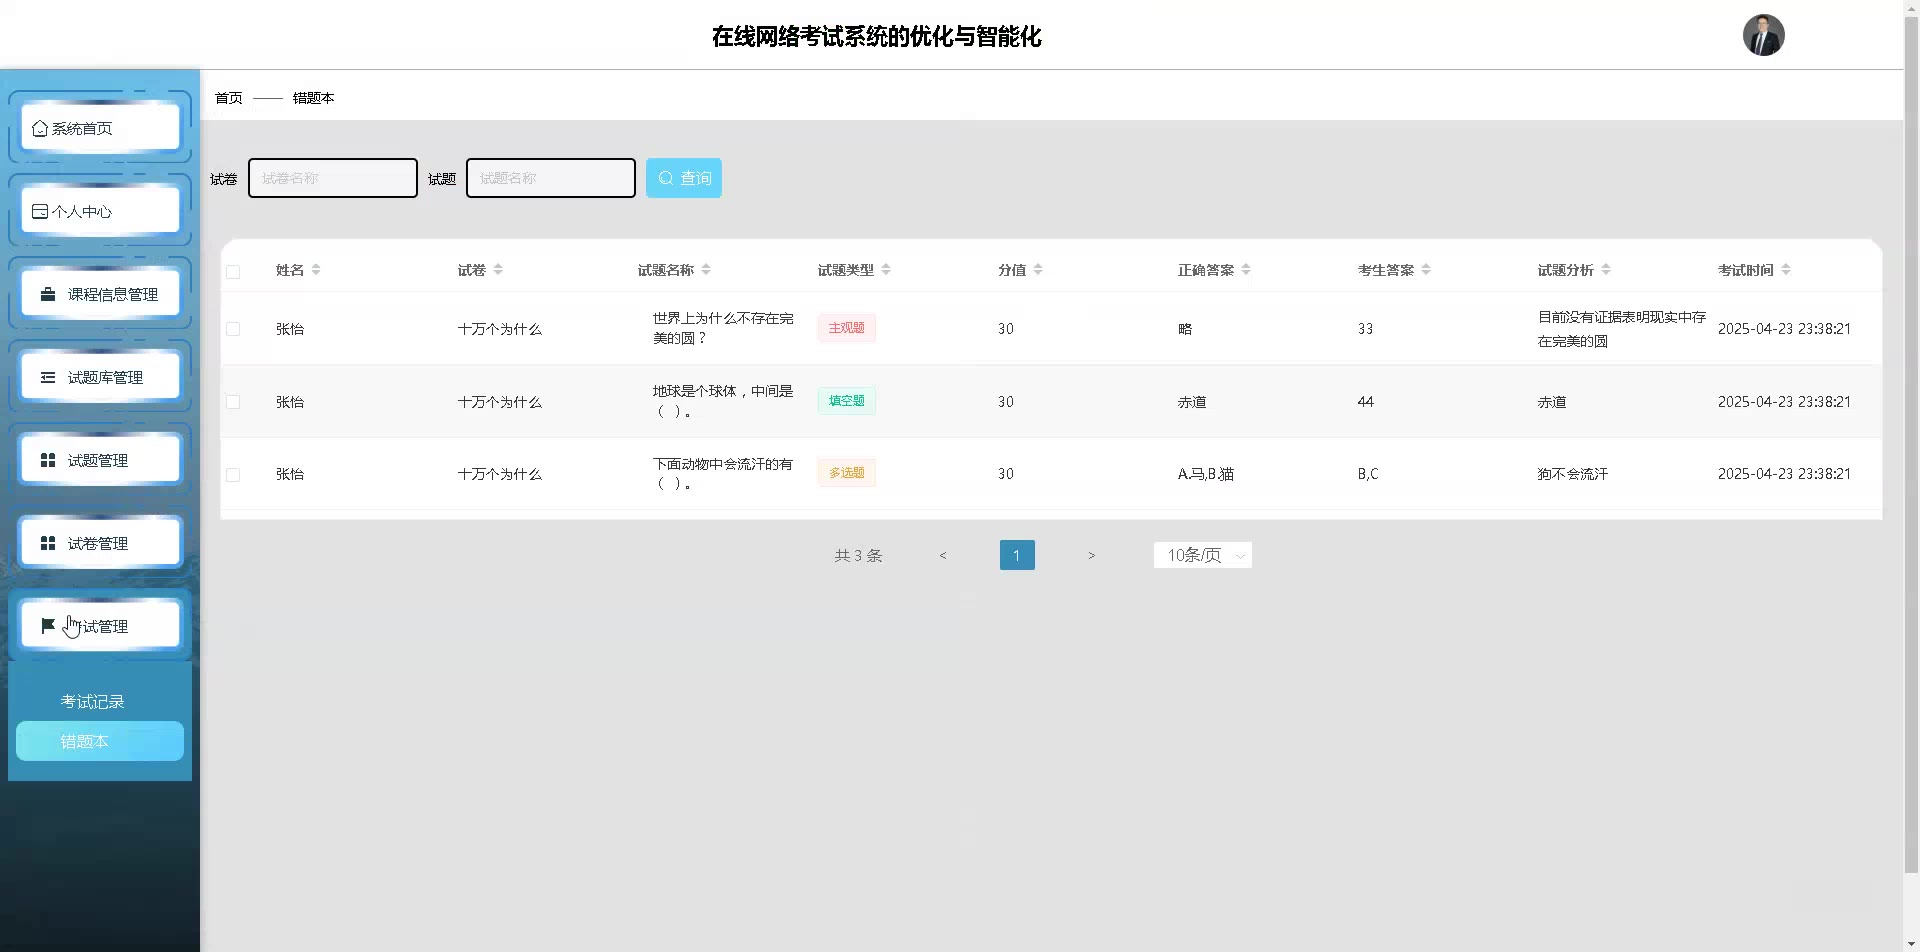Open 考试记录 in the sidebar submenu
The image size is (1920, 952).
[93, 702]
